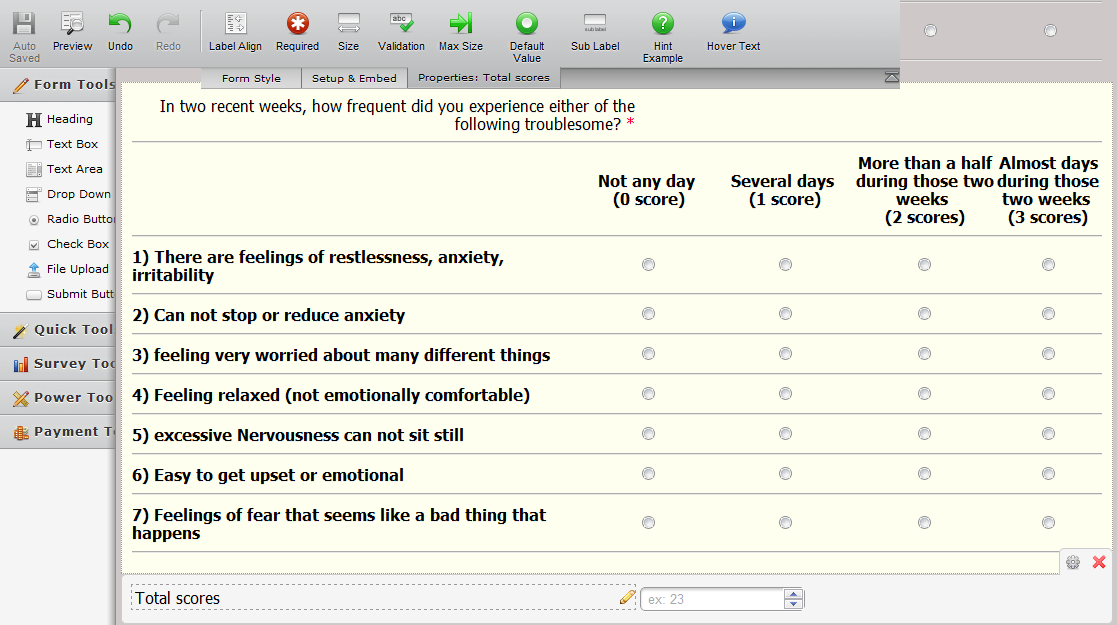Choose 3 scores for 'Can not stop' row

(1048, 314)
